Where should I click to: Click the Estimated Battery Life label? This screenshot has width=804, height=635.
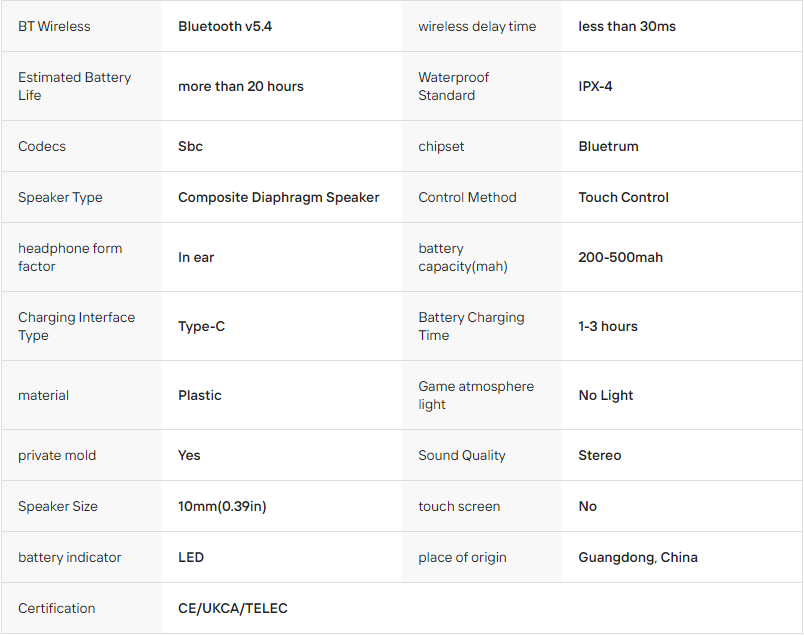coord(74,86)
